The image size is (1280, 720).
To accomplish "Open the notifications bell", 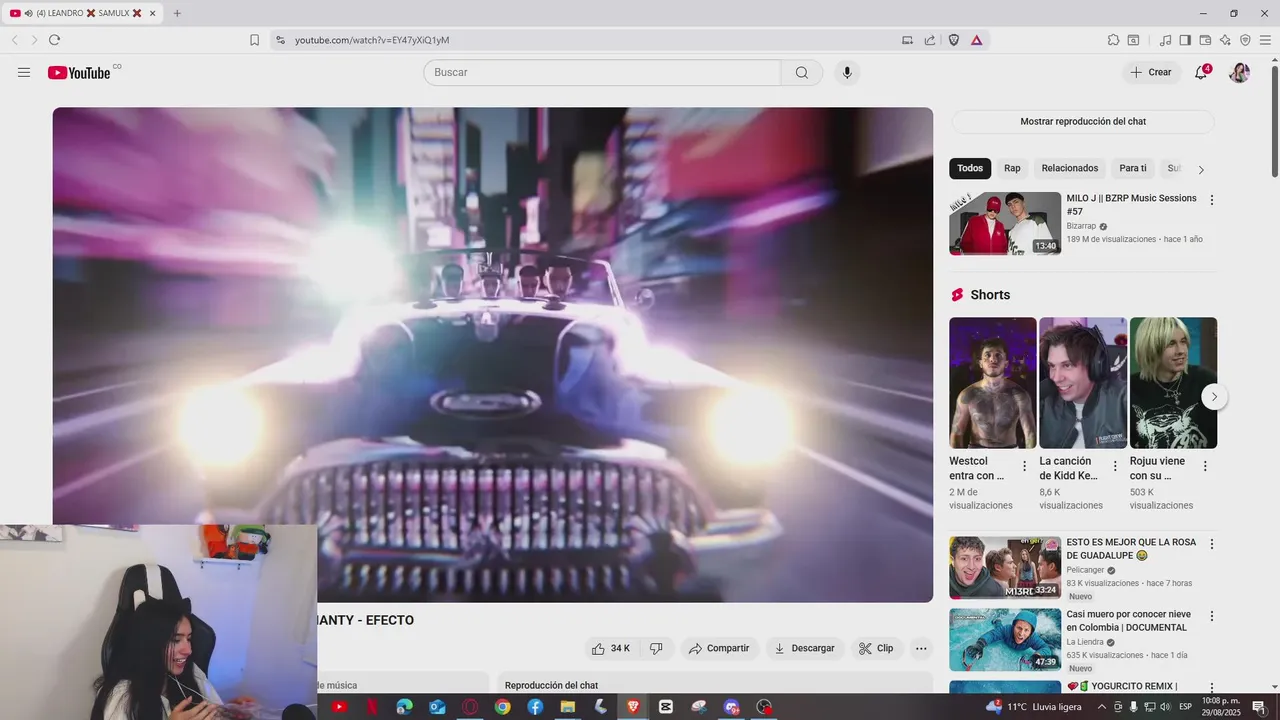I will 1201,72.
